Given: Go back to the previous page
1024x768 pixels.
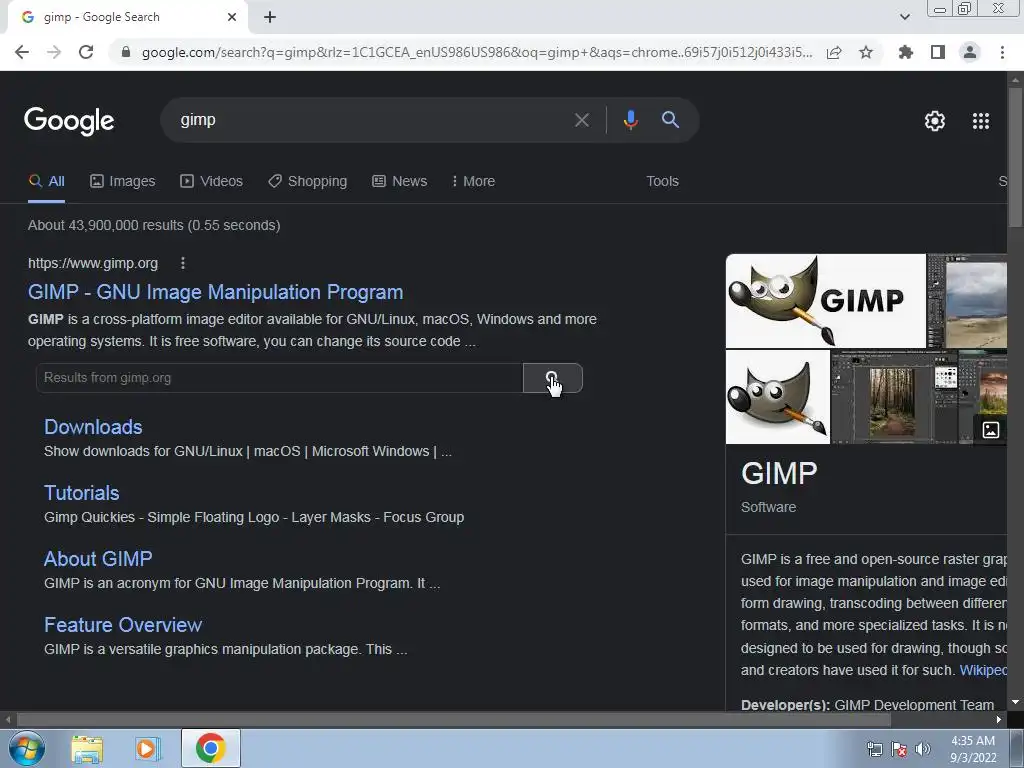Looking at the screenshot, I should (22, 52).
